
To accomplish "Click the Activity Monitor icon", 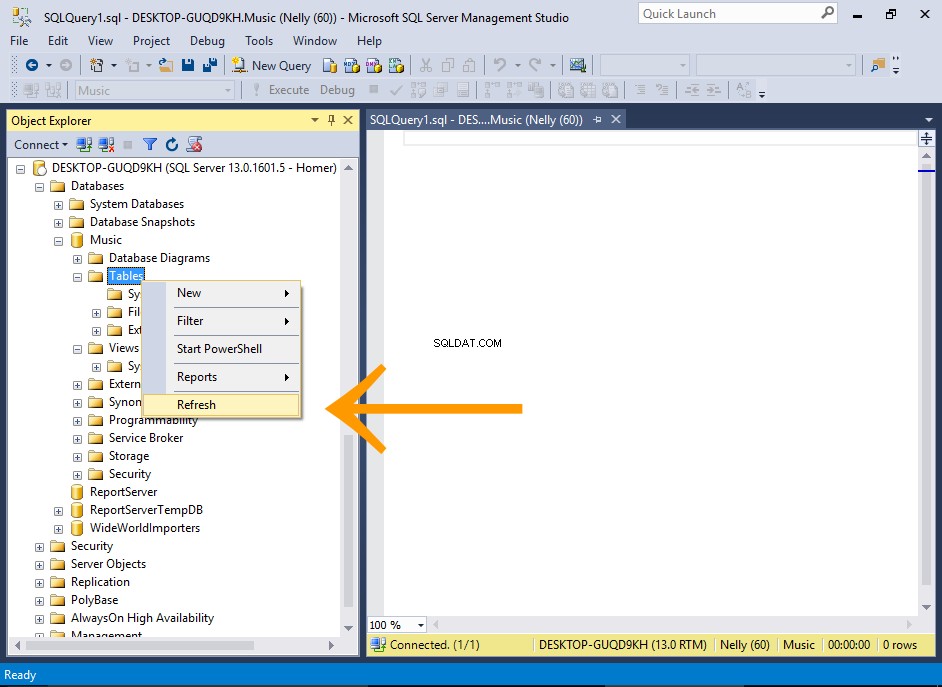I will [577, 65].
